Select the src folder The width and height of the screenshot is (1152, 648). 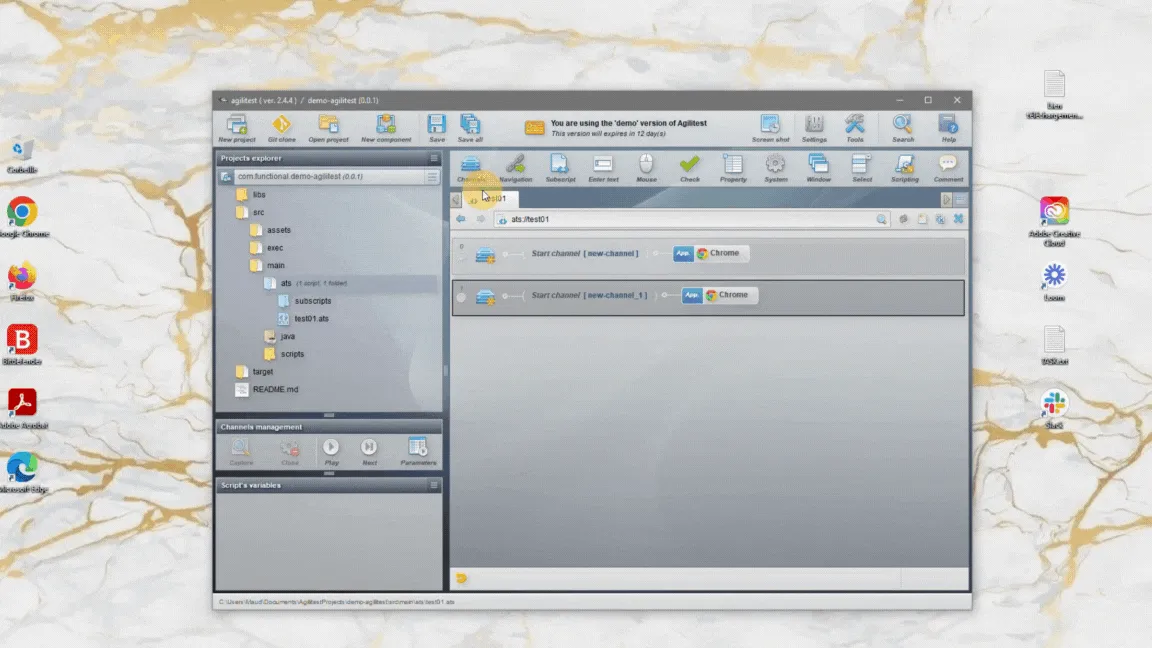(251, 212)
